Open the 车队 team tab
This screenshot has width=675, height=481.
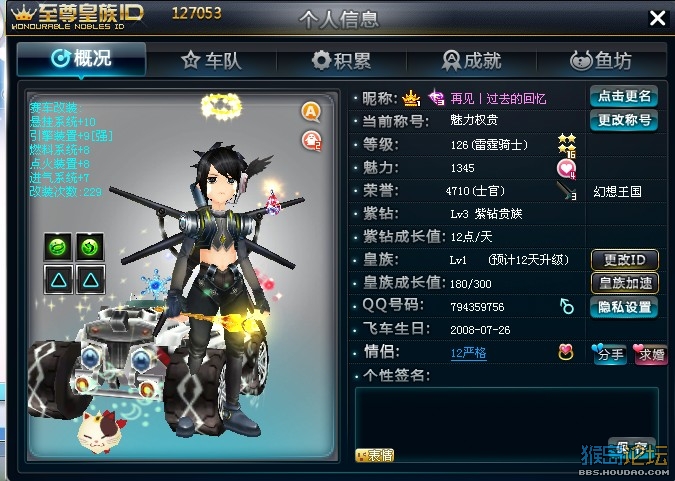pos(211,60)
